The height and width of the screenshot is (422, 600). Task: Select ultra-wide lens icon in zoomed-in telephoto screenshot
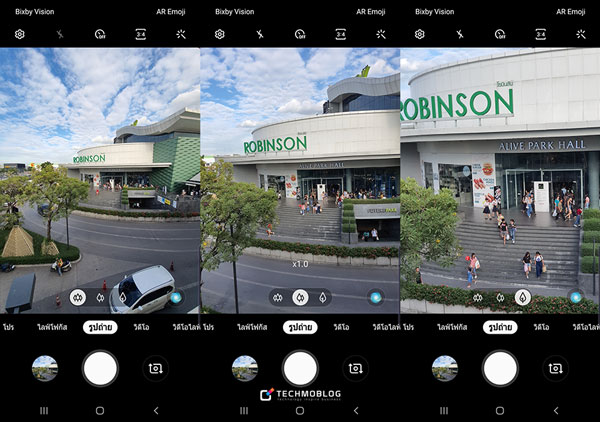pyautogui.click(x=478, y=297)
